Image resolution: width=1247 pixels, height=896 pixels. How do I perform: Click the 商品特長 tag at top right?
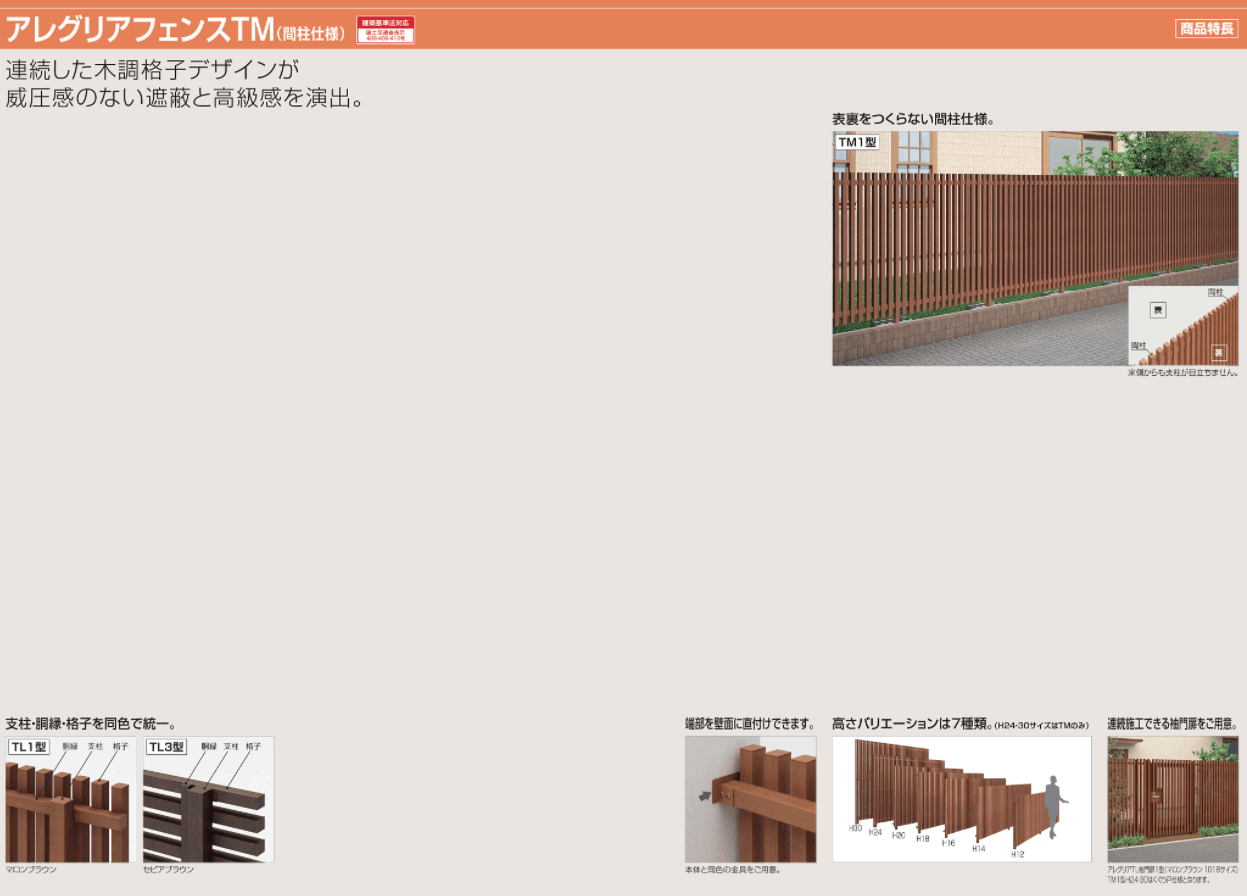1206,29
